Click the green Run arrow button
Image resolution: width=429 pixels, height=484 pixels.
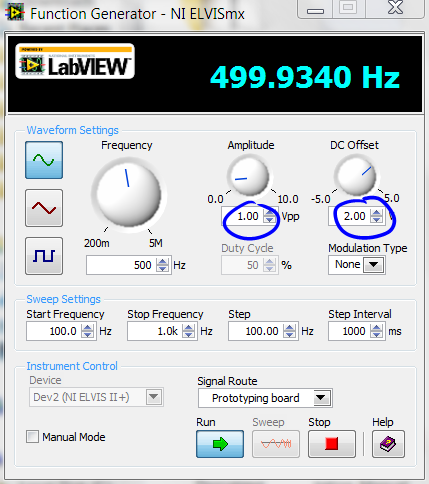point(220,444)
